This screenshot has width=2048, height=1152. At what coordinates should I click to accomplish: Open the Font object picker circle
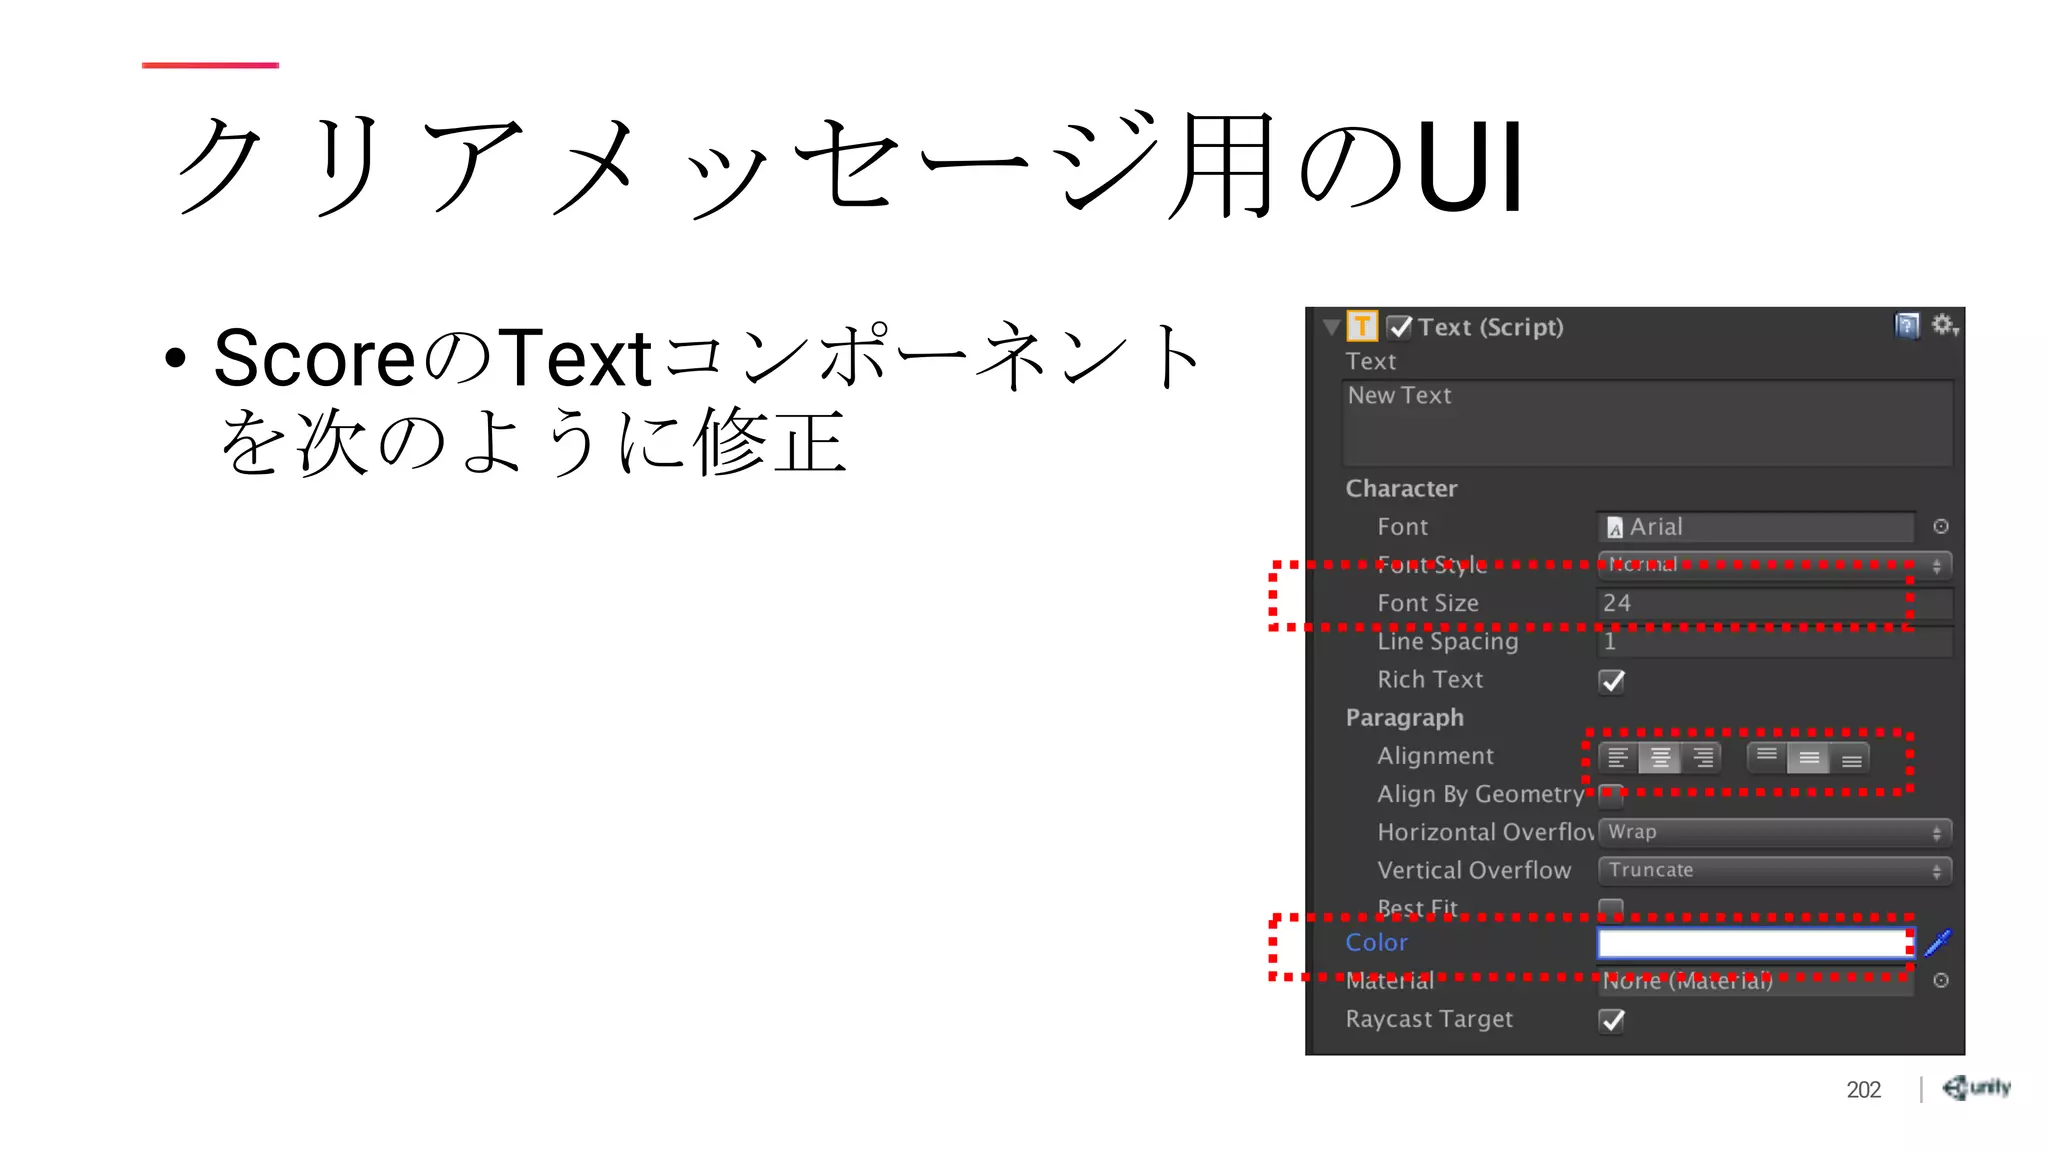[x=1941, y=527]
